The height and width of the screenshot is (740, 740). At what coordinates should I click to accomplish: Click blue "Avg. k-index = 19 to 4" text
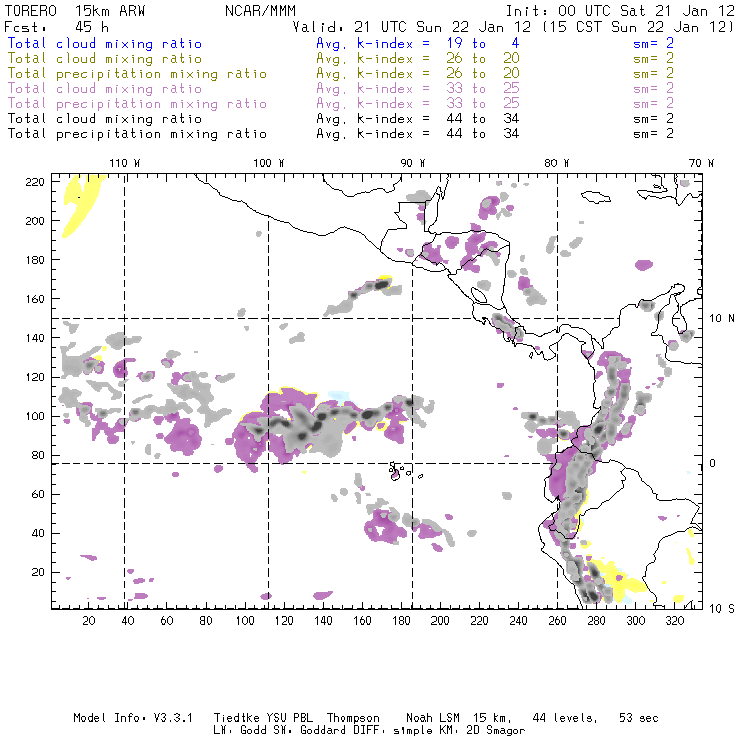(x=418, y=43)
